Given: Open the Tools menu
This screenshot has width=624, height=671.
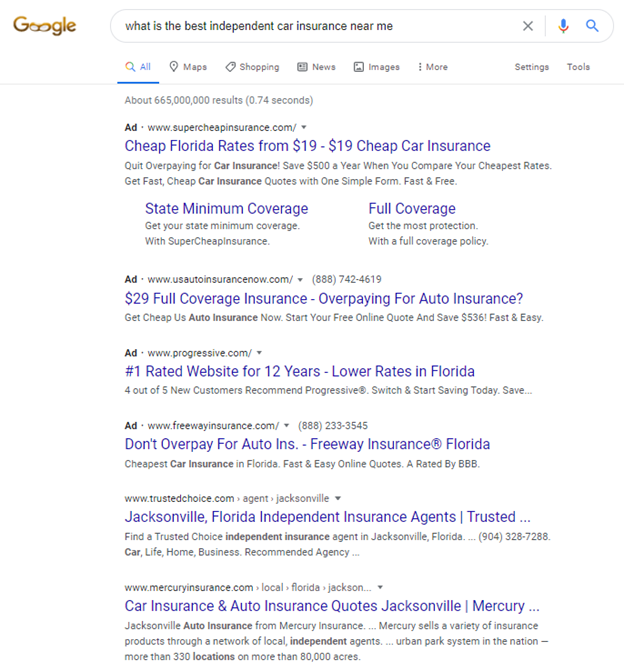Looking at the screenshot, I should (578, 67).
